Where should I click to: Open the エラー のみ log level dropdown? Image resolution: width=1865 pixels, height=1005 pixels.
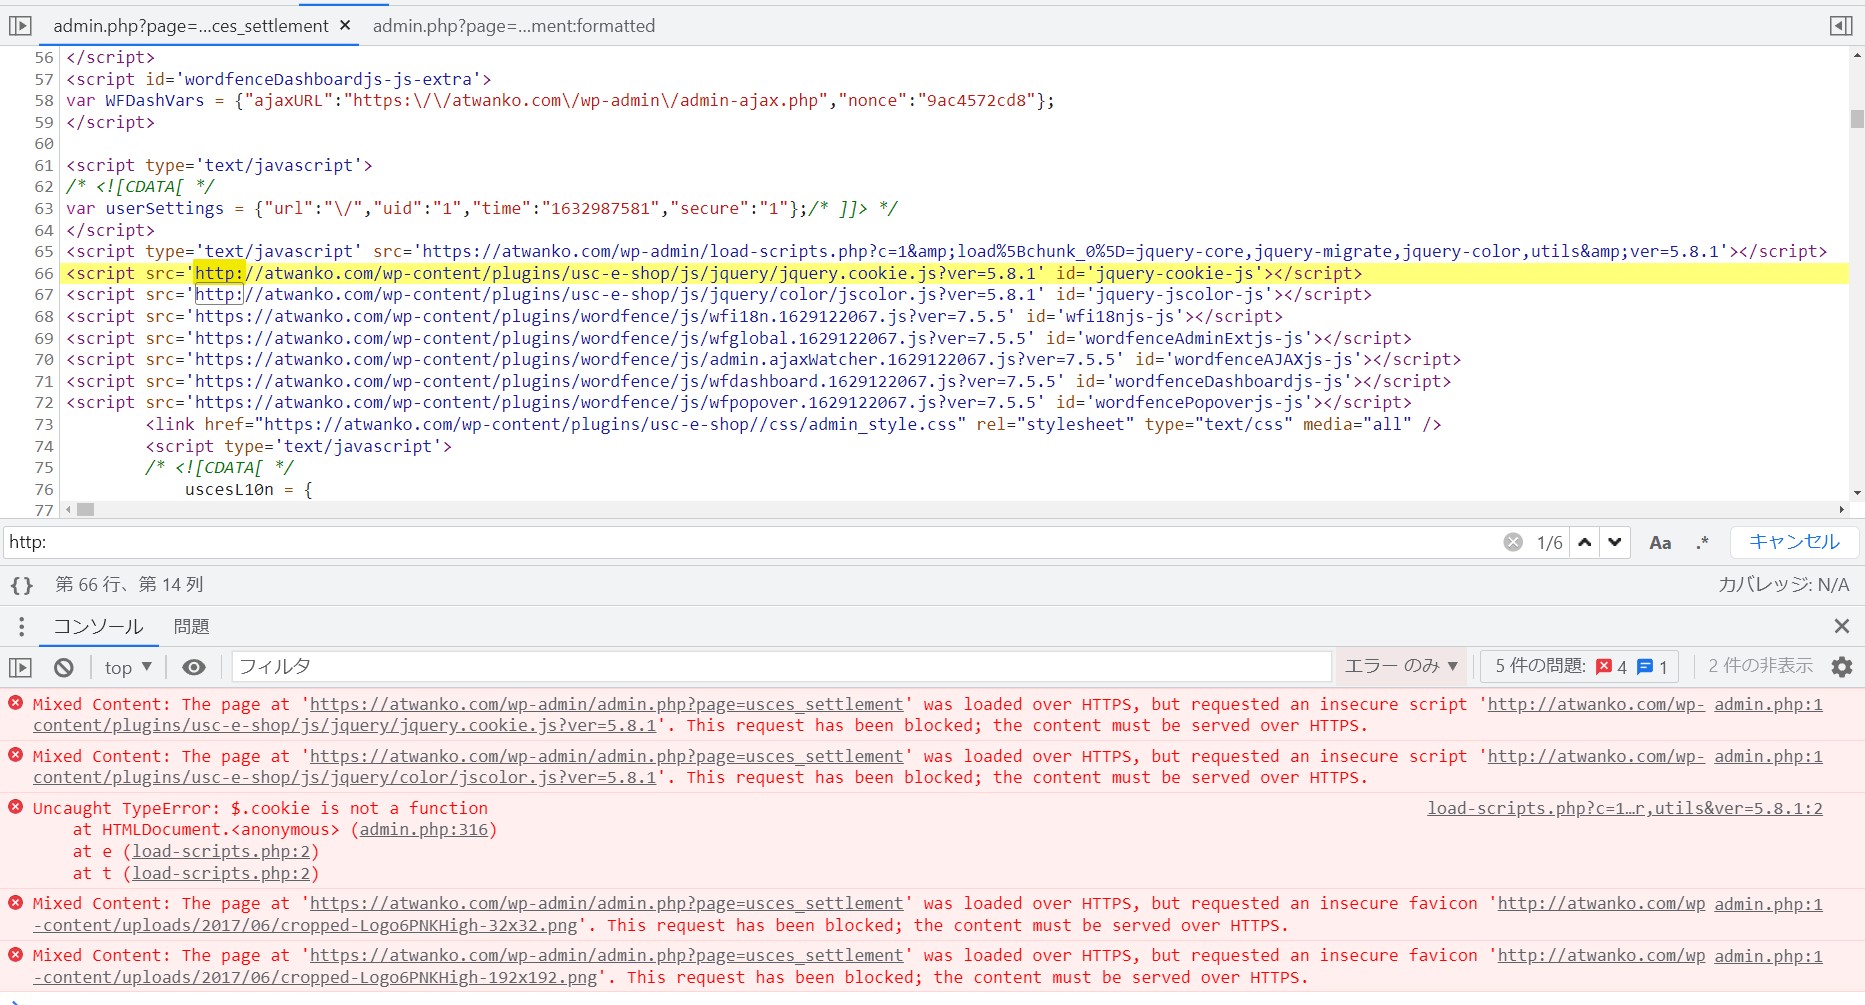[x=1401, y=666]
